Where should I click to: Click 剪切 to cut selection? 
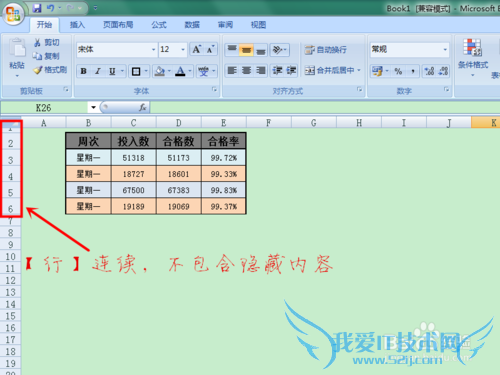47,42
